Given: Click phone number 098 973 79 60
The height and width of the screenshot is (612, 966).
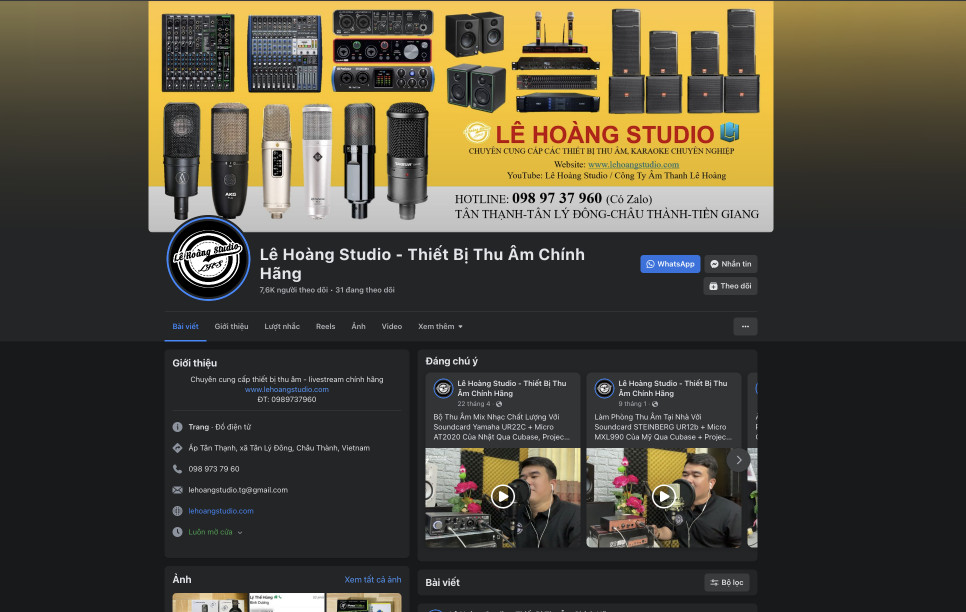Looking at the screenshot, I should point(214,469).
